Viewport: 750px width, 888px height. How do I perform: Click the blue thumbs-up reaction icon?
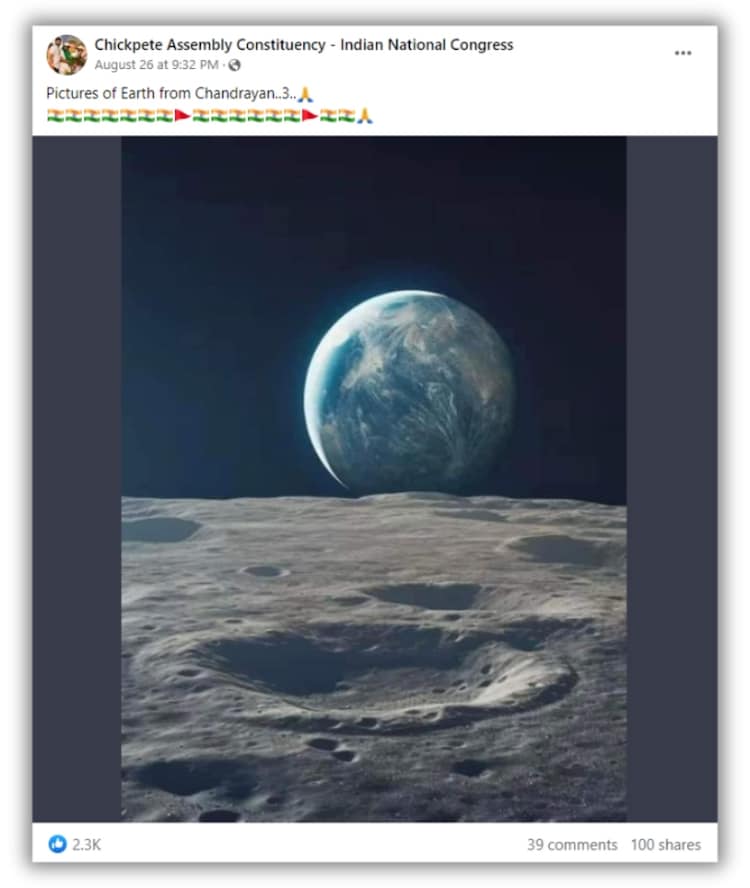click(57, 844)
